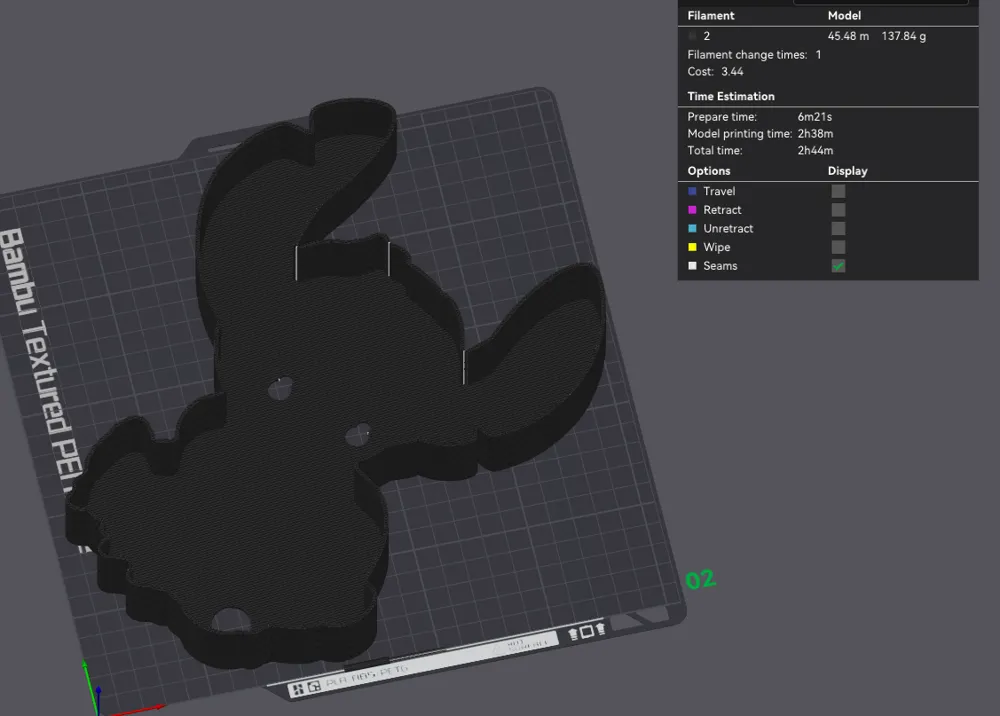The width and height of the screenshot is (1000, 716).
Task: Click the blue Travel color icon
Action: [692, 191]
